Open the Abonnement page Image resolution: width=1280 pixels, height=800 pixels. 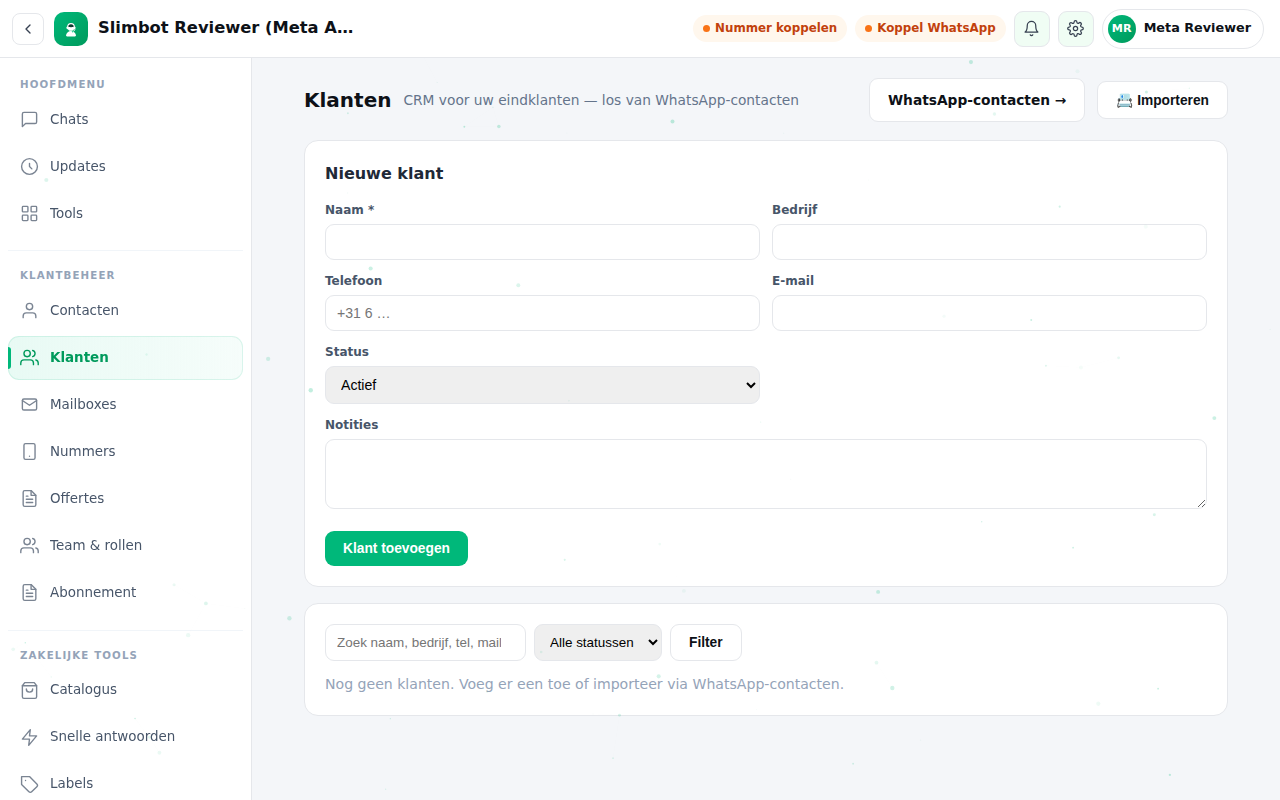coord(125,592)
